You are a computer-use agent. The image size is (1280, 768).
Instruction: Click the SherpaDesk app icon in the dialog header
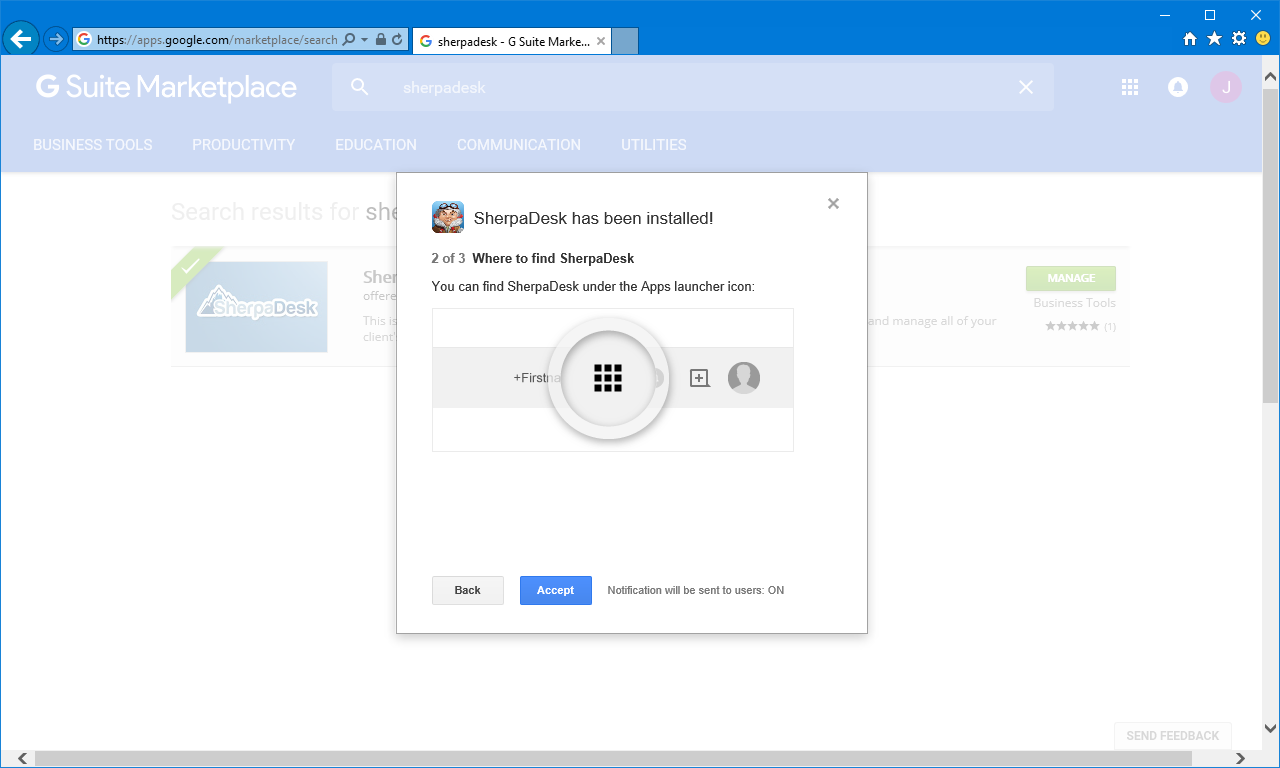[447, 217]
